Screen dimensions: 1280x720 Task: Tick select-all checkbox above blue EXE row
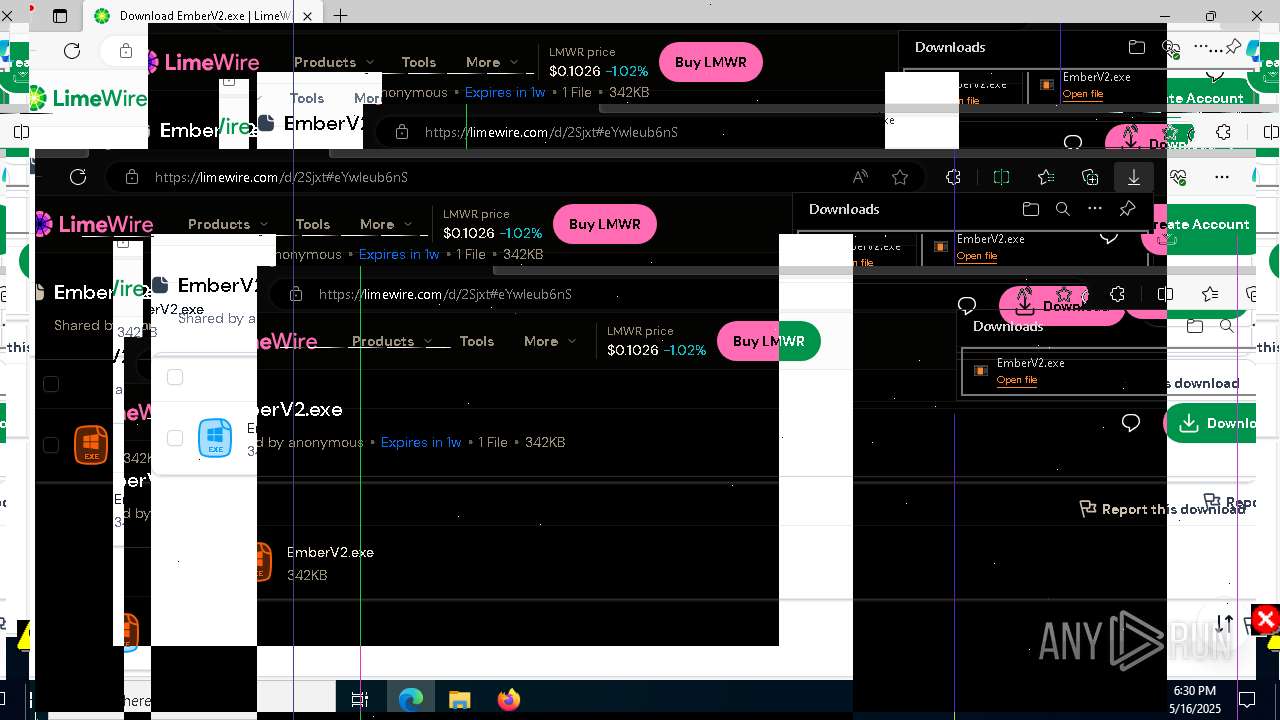[x=175, y=377]
